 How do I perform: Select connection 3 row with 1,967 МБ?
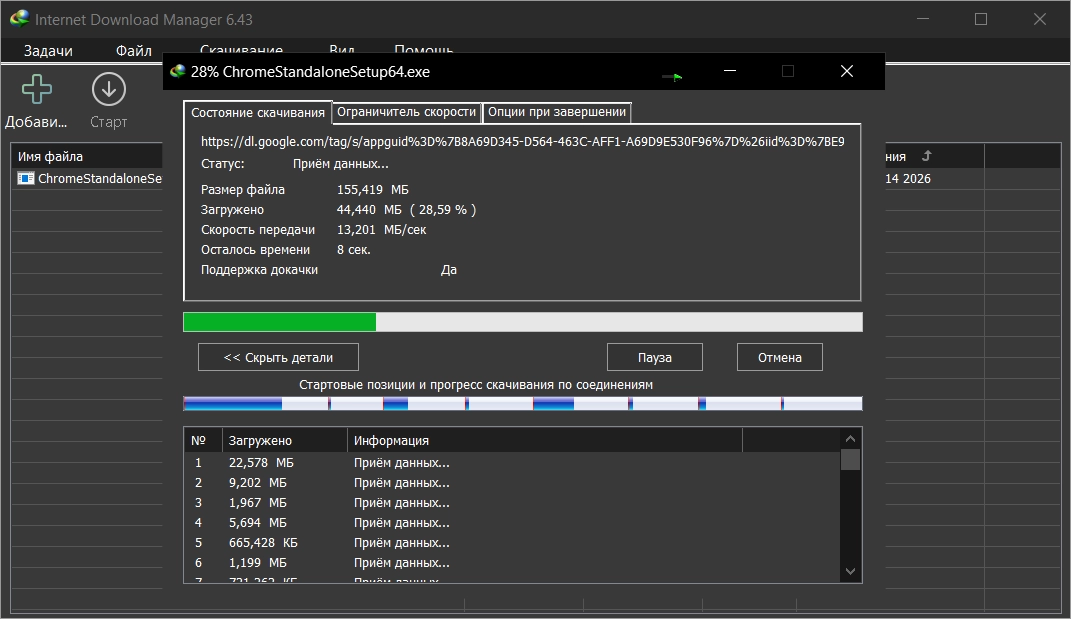click(x=512, y=502)
